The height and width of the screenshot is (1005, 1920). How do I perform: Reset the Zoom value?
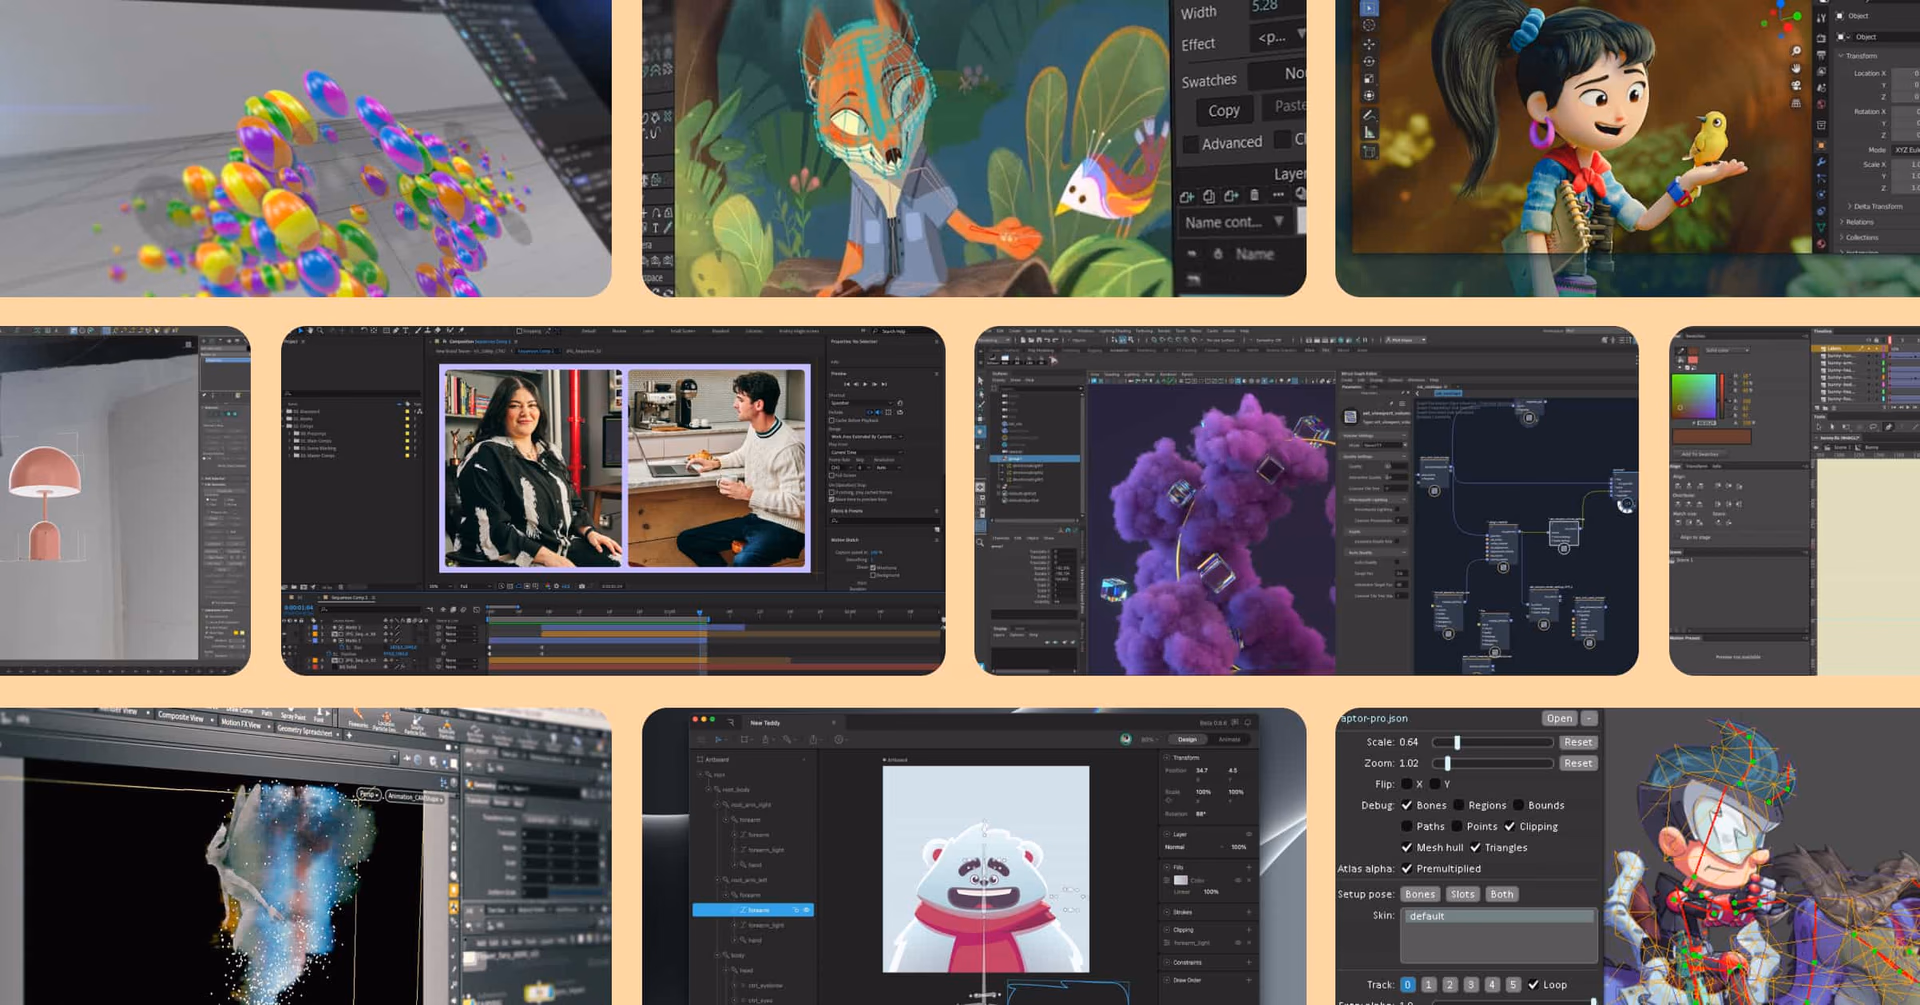pos(1578,763)
